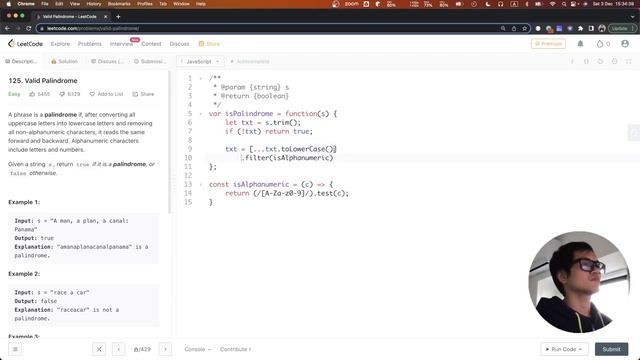The width and height of the screenshot is (640, 360).
Task: Click the code format braces icon
Action: coord(586,61)
